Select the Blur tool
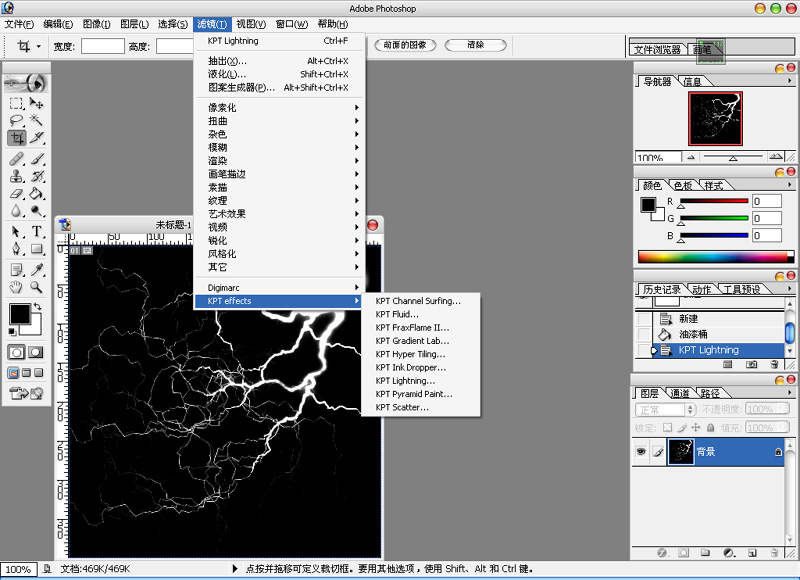800x580 pixels. [16, 211]
